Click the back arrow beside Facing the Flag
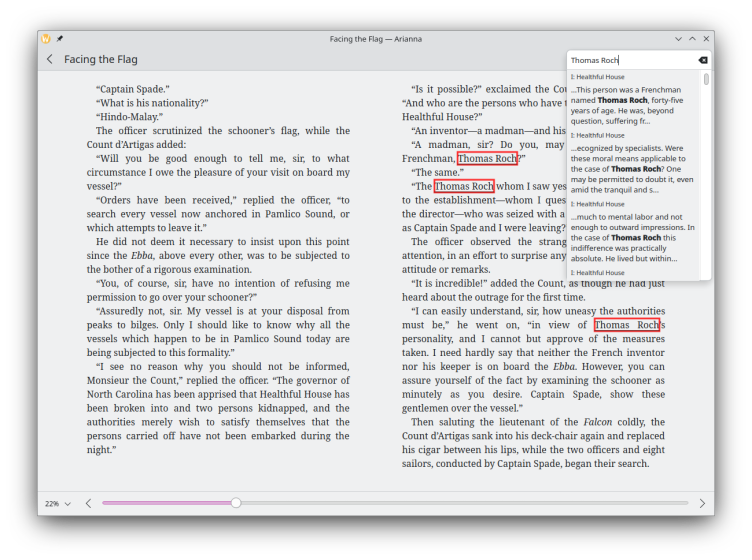The image size is (752, 560). [x=50, y=60]
